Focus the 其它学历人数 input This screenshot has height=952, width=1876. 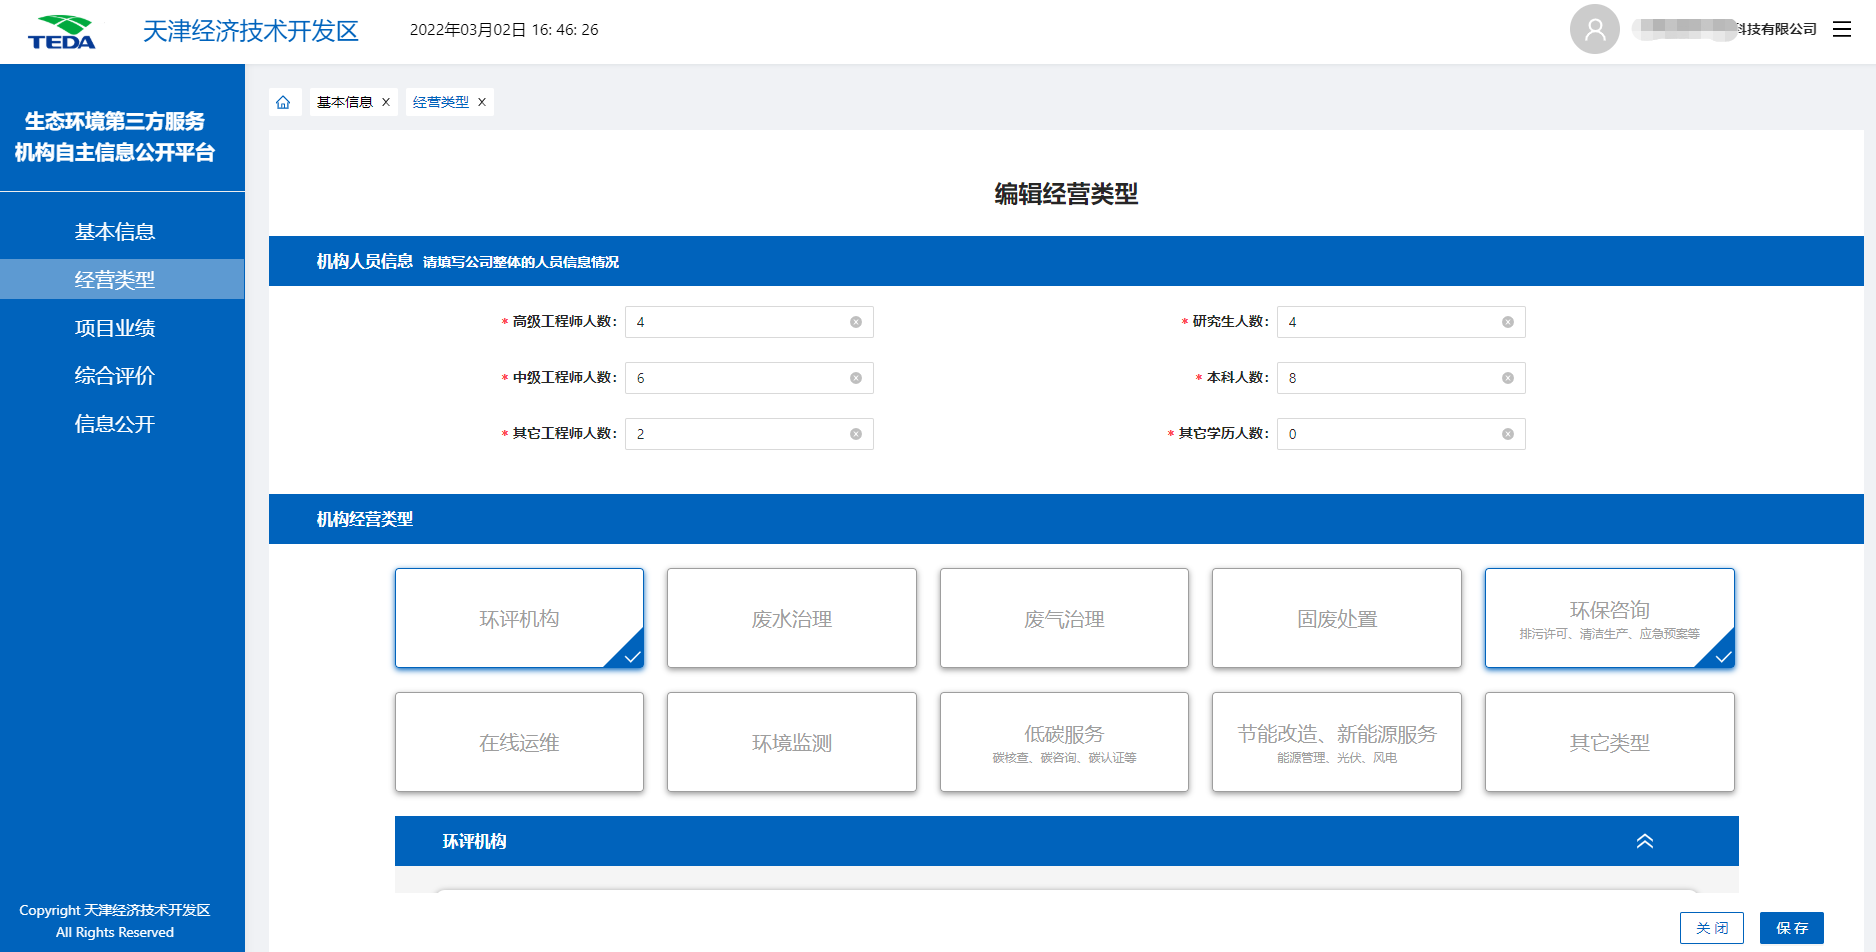click(x=1401, y=434)
